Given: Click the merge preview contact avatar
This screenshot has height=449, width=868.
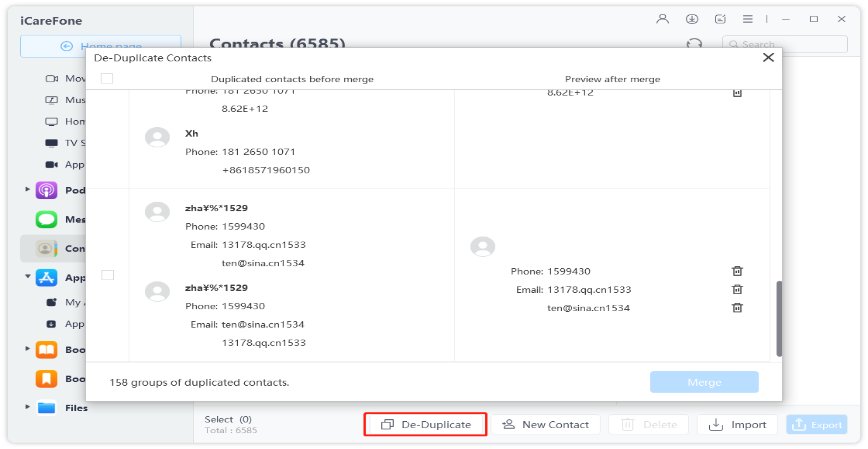Looking at the screenshot, I should [483, 246].
